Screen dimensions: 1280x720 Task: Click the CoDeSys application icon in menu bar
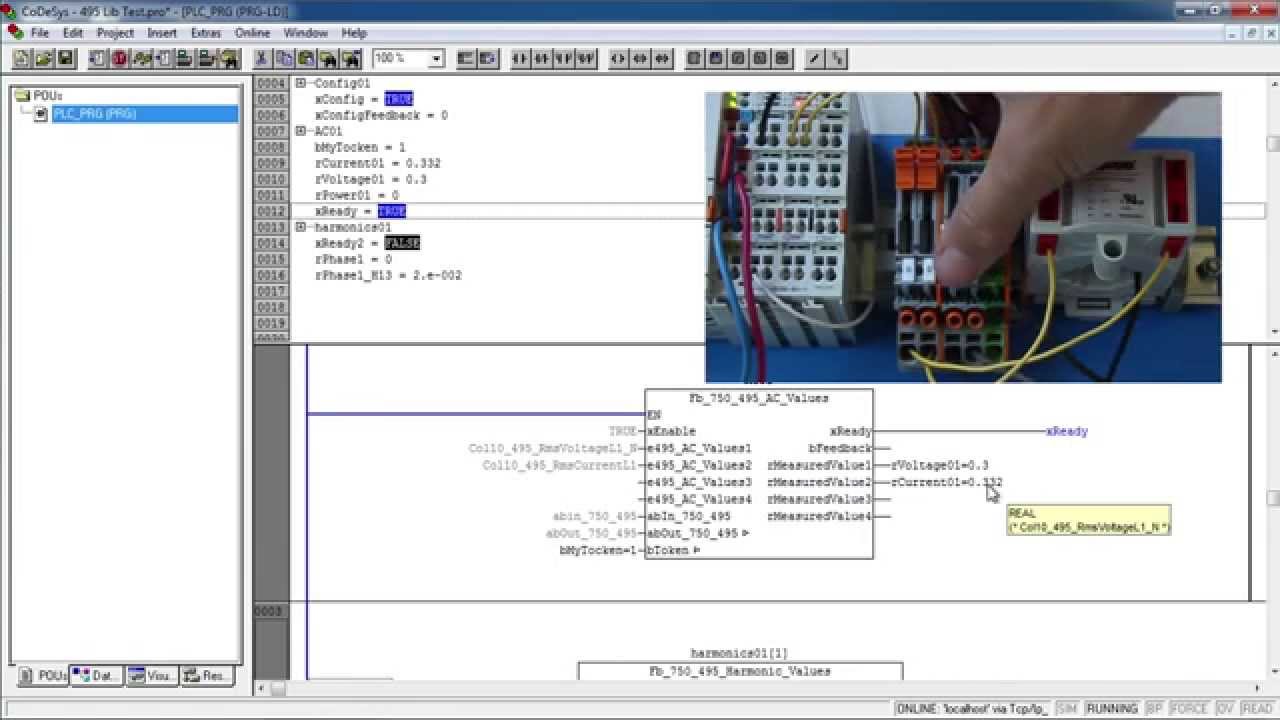tap(14, 32)
